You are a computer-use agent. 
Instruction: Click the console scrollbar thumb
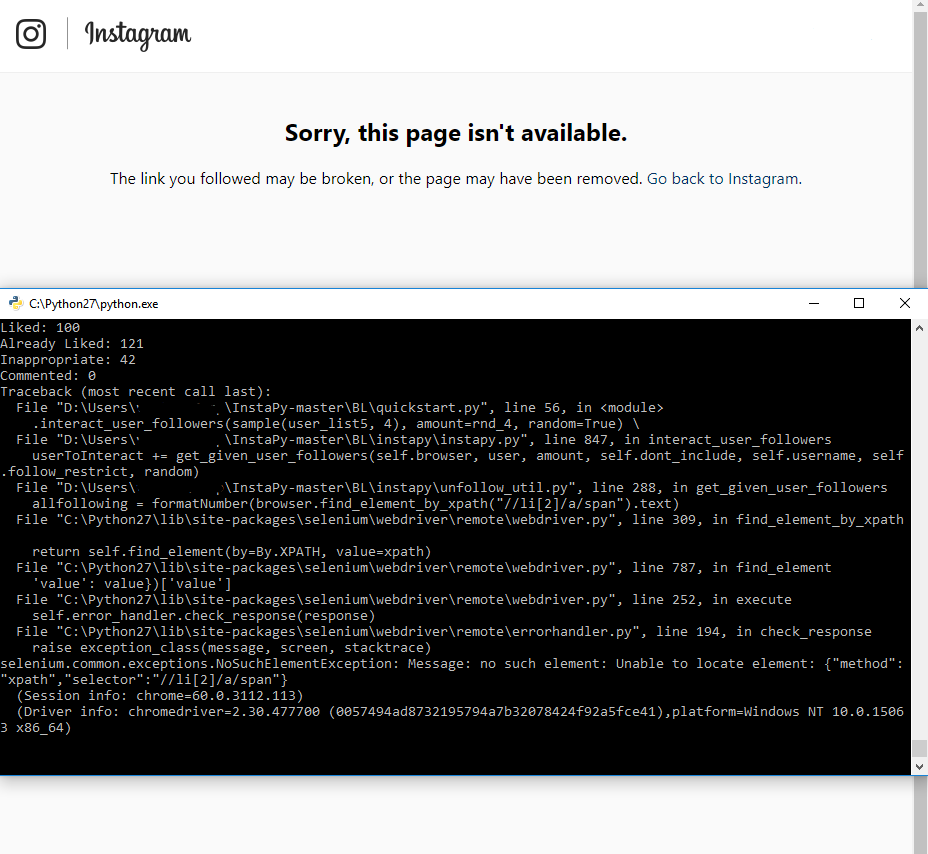click(x=919, y=748)
